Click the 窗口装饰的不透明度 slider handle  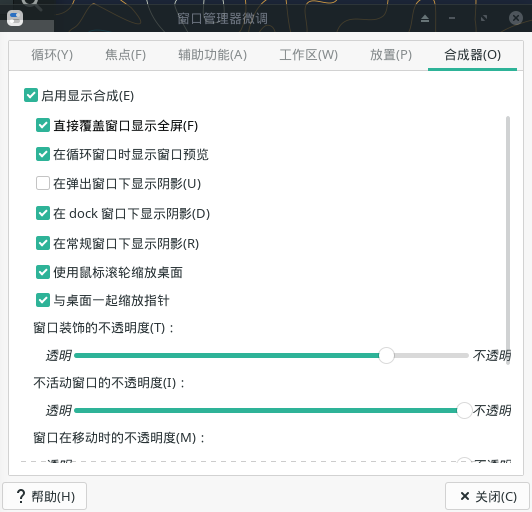pyautogui.click(x=386, y=355)
